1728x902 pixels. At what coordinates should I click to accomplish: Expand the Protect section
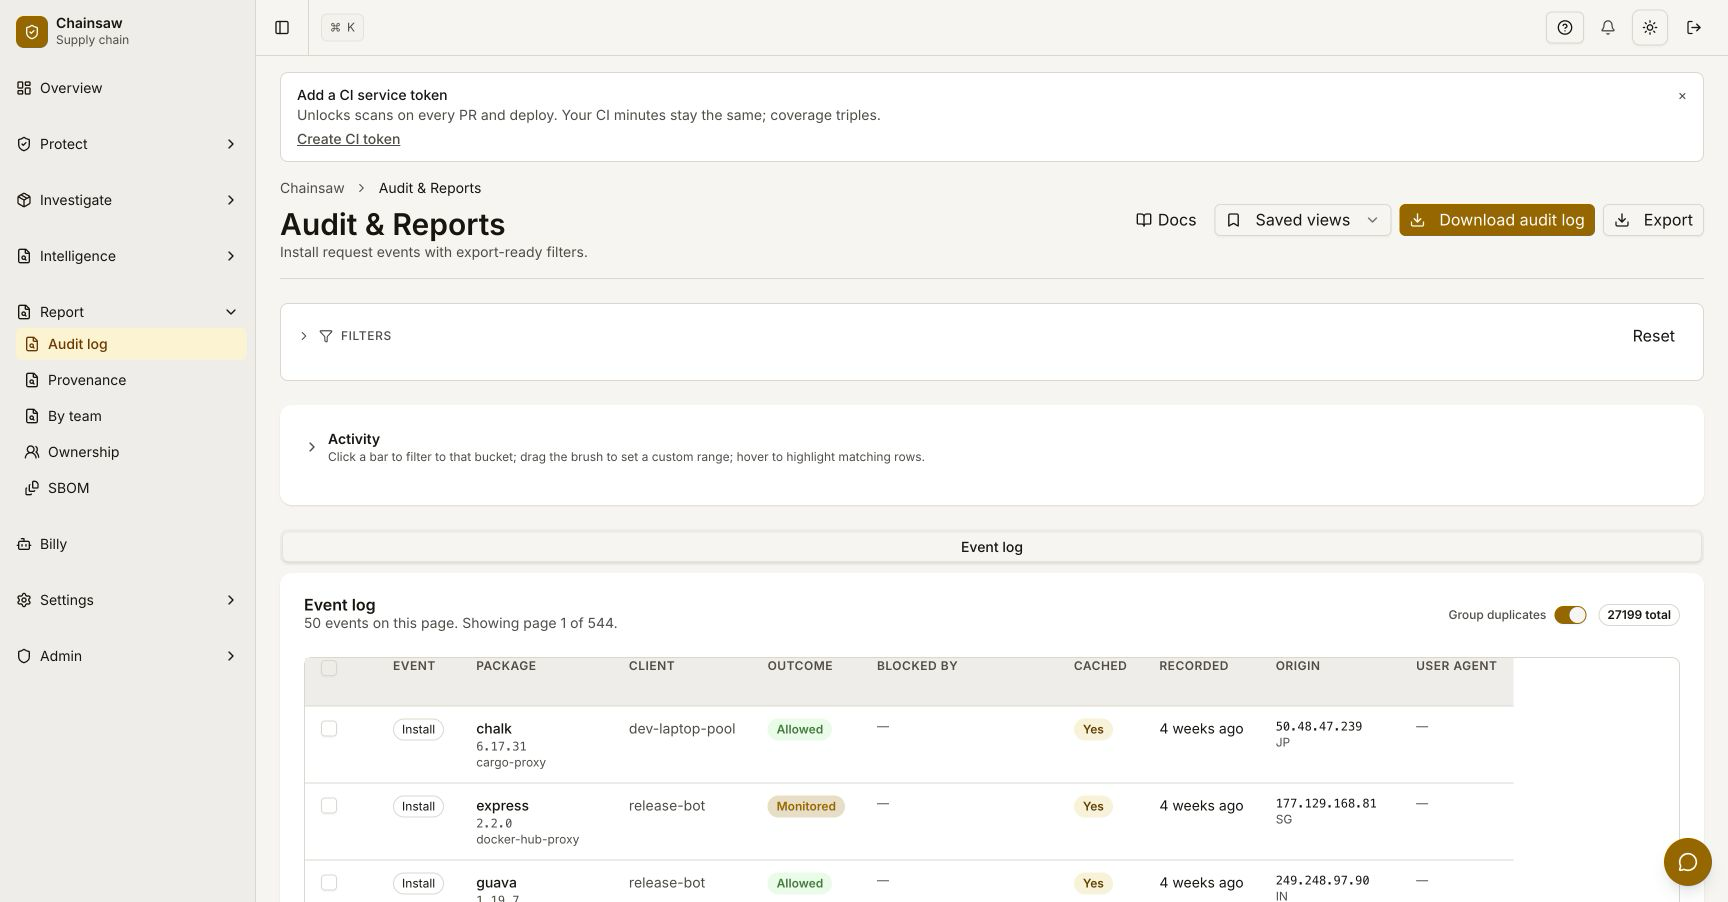point(128,144)
